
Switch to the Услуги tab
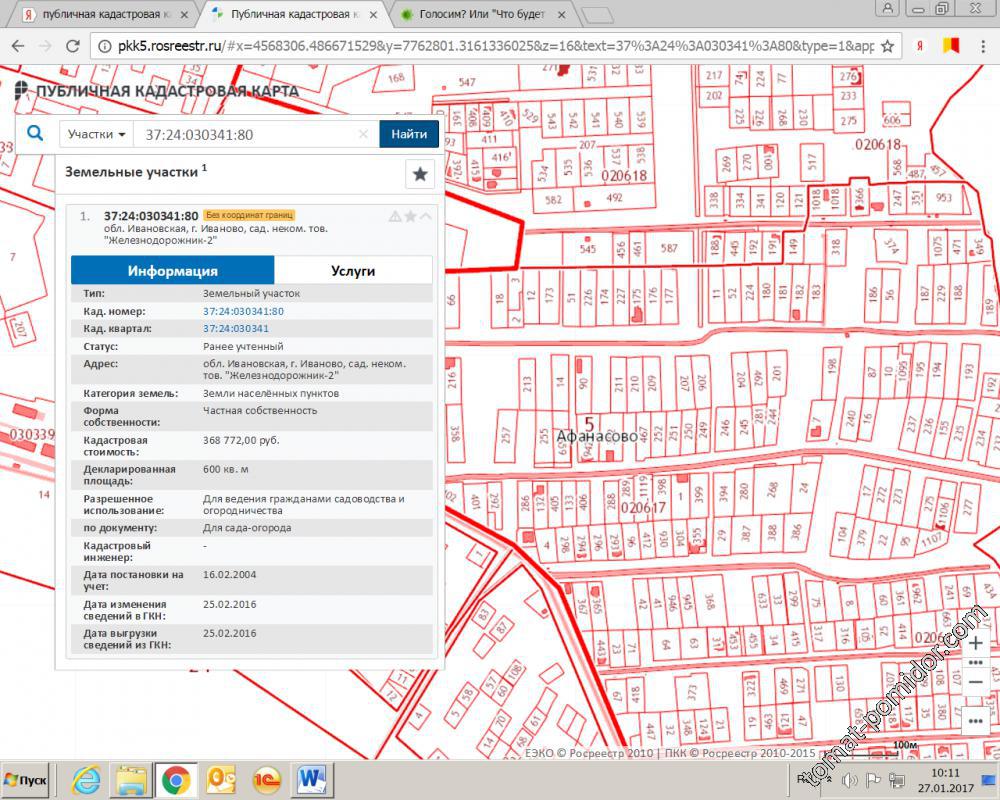click(353, 270)
